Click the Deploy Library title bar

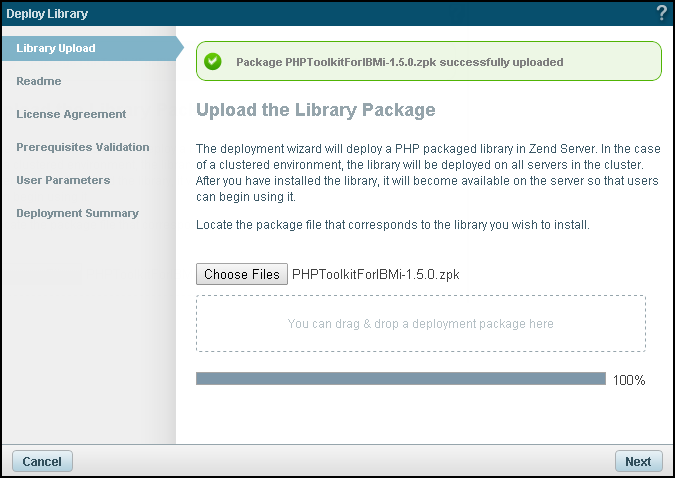tap(327, 13)
